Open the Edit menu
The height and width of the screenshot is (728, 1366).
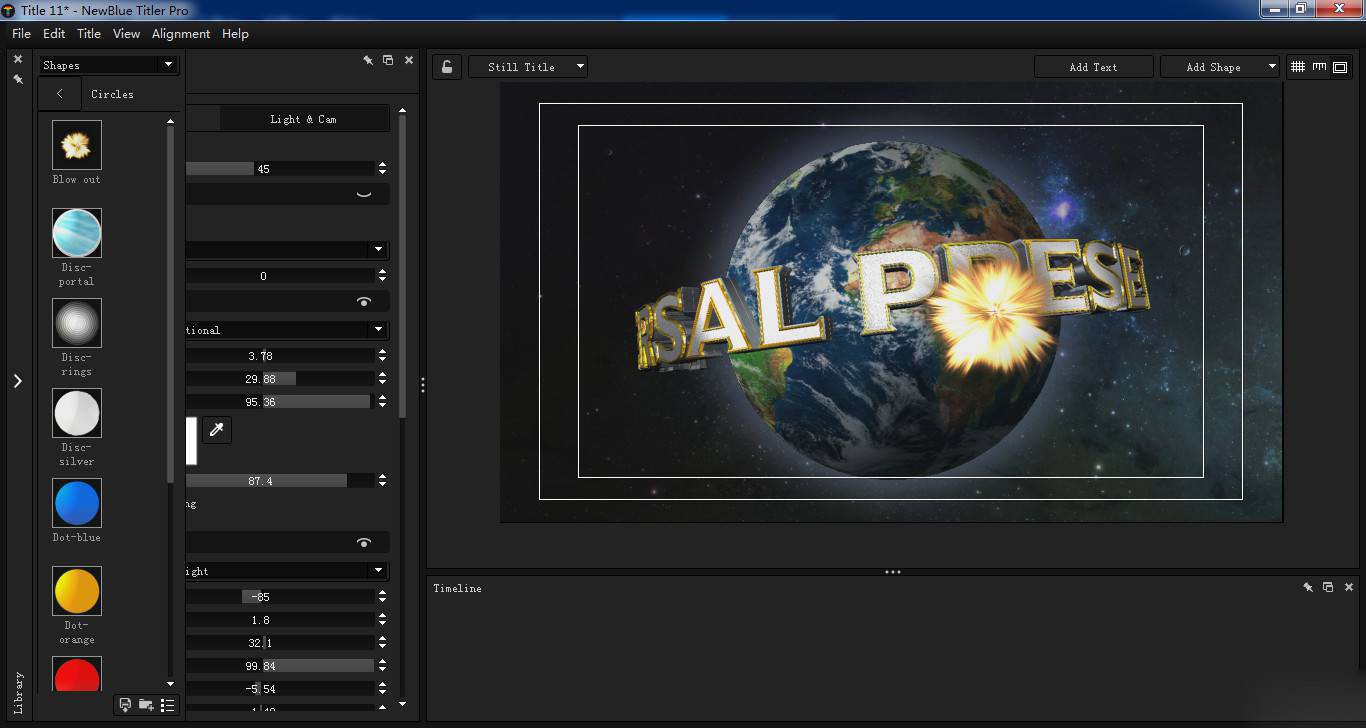[54, 34]
